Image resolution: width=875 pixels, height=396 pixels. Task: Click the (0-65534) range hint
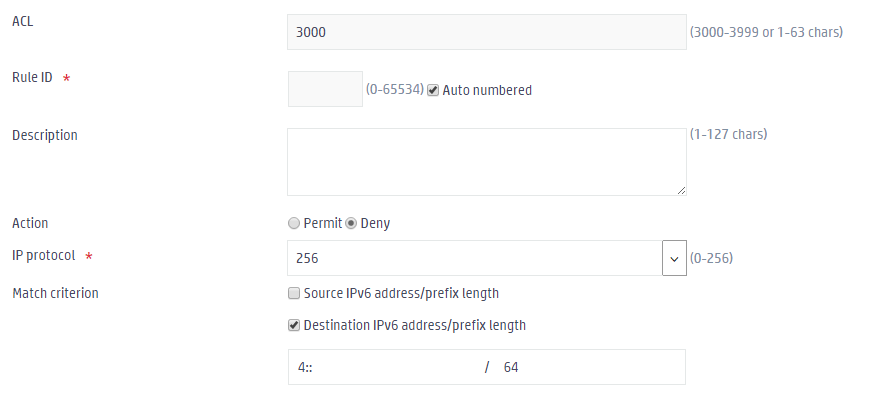[395, 89]
